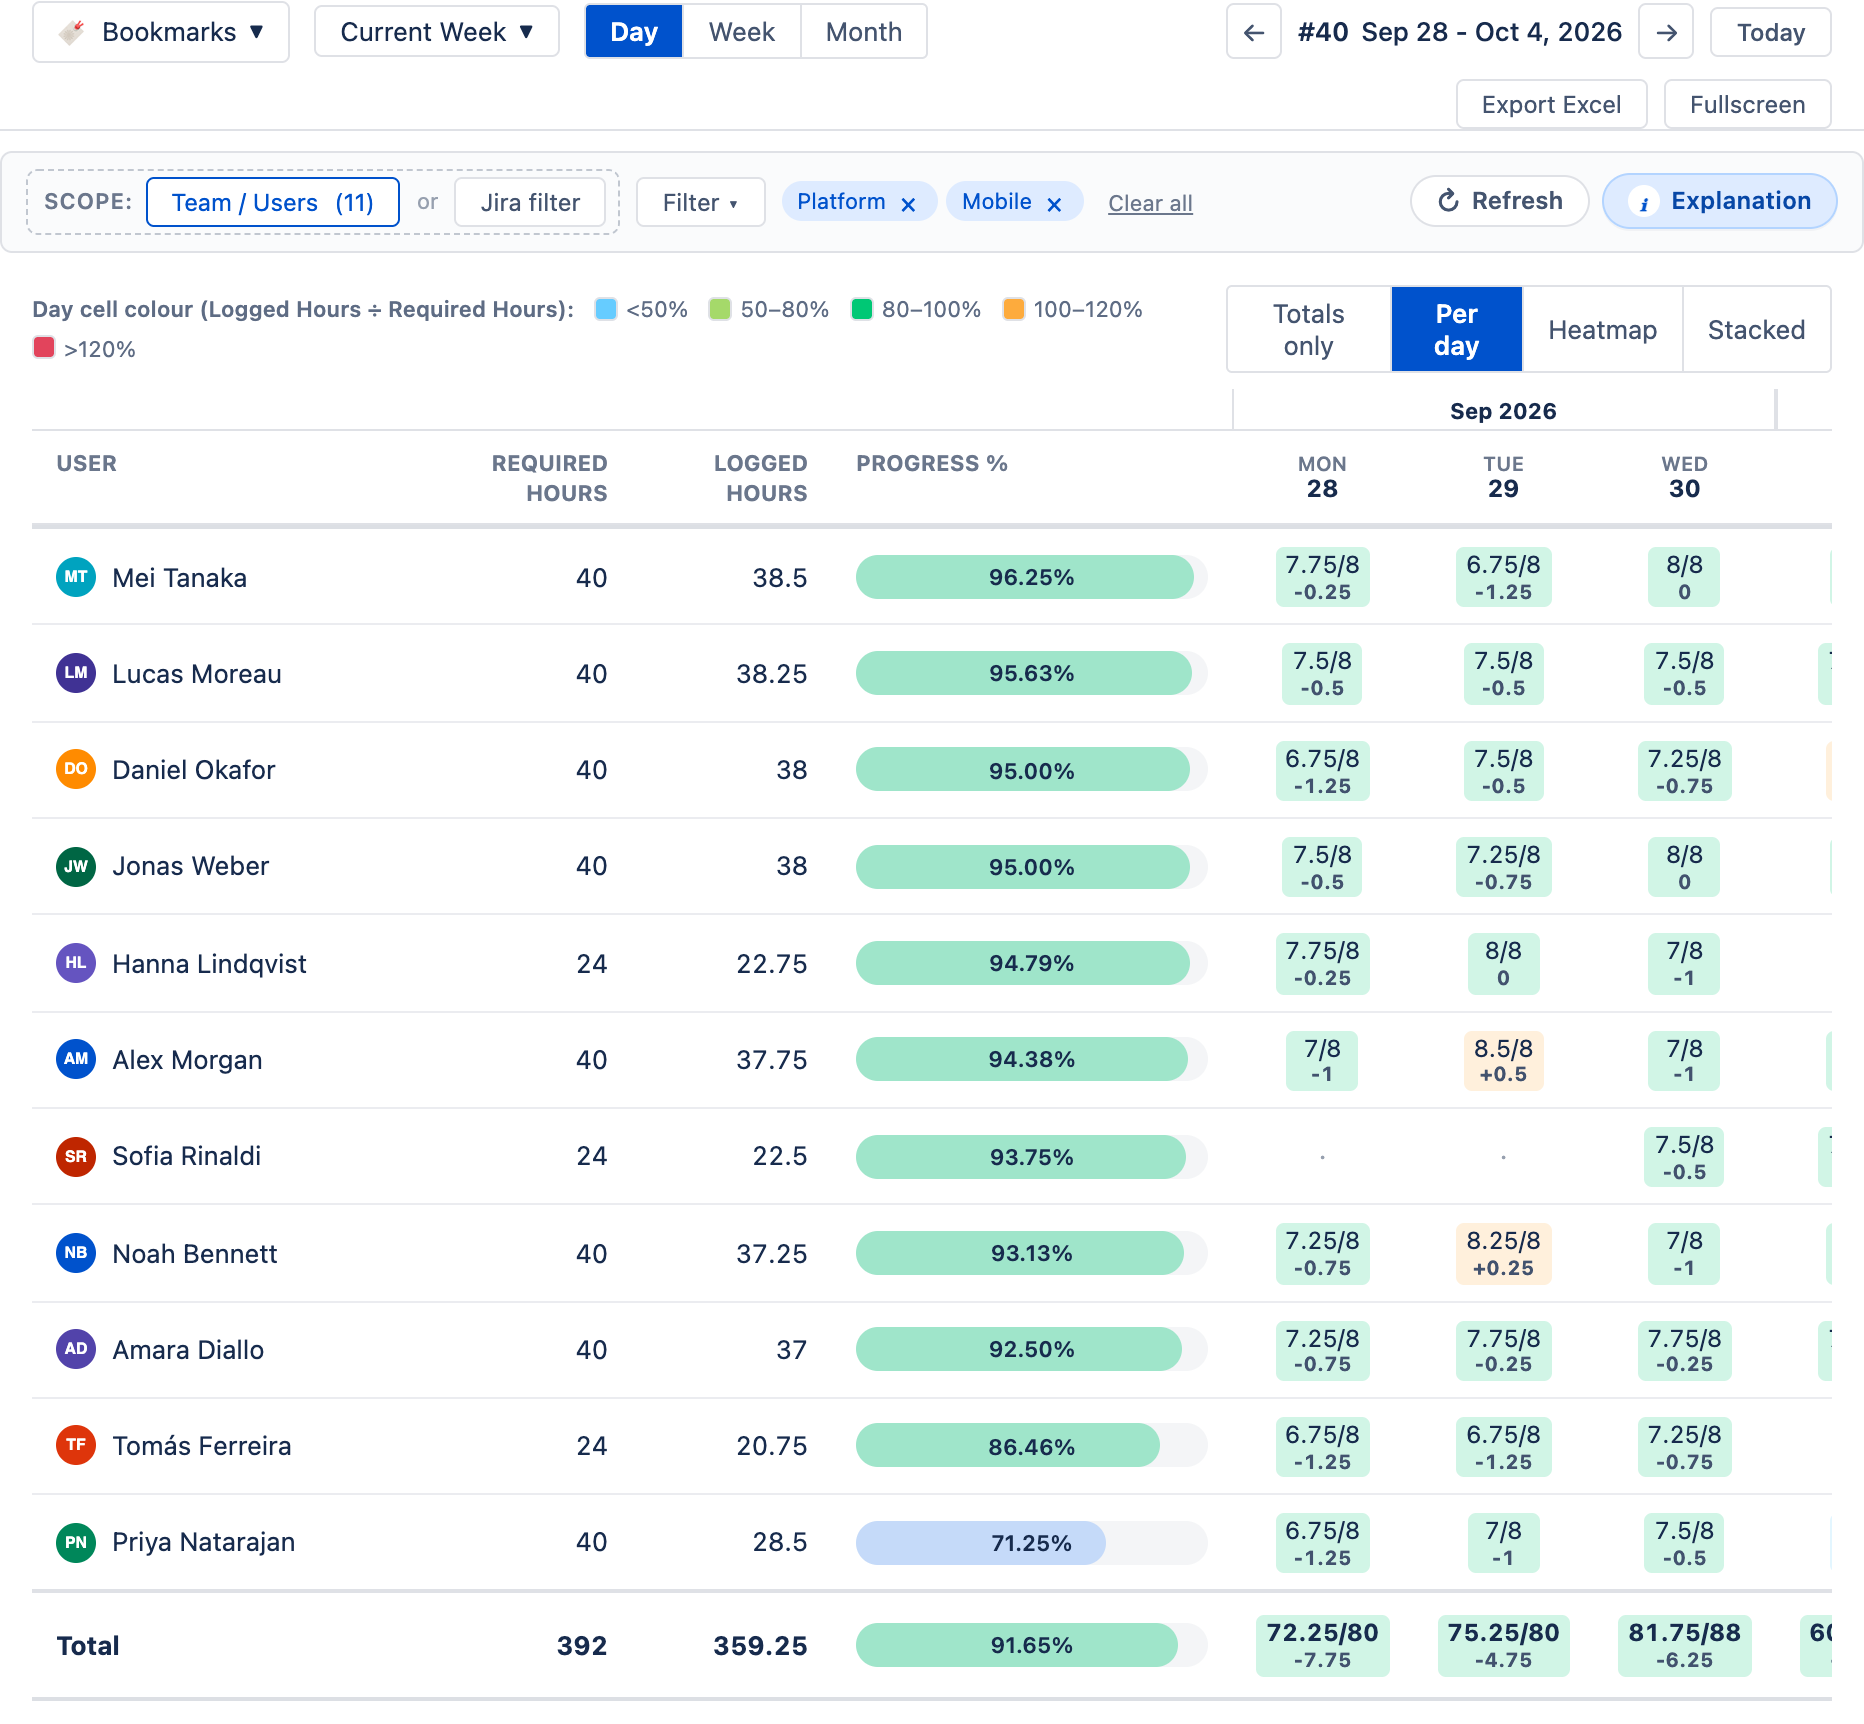
Task: Go to next week arrow
Action: [1666, 32]
